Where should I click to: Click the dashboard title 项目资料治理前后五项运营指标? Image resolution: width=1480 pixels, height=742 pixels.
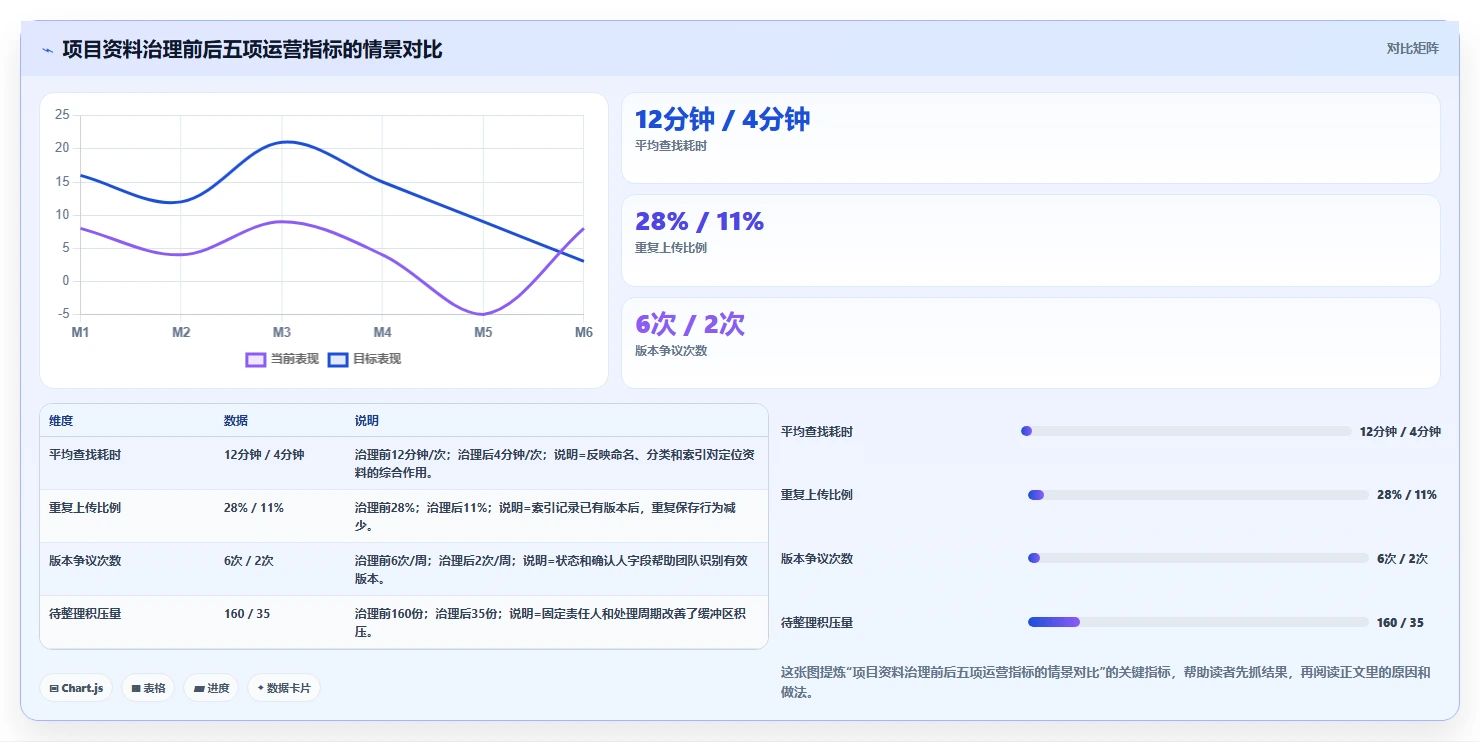(252, 49)
